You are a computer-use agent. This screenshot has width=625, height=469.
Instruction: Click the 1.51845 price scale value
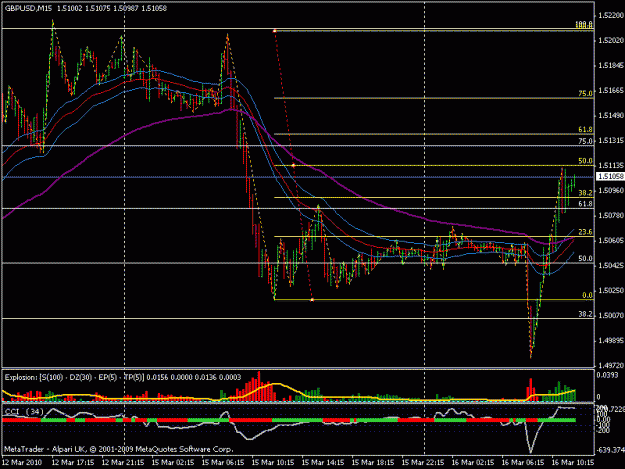point(610,66)
